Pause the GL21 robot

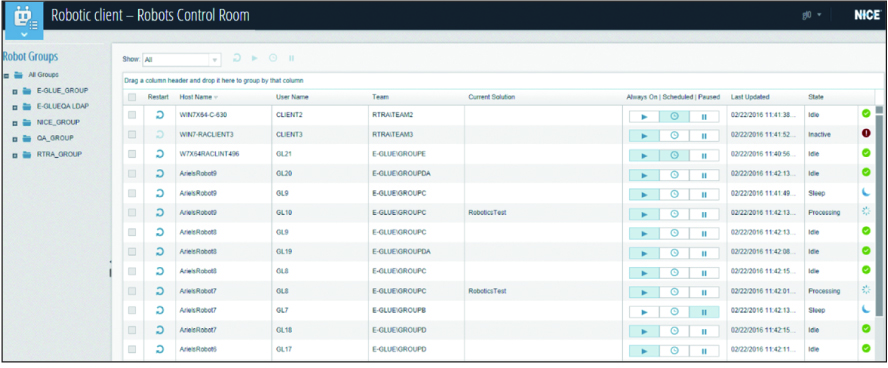[704, 155]
